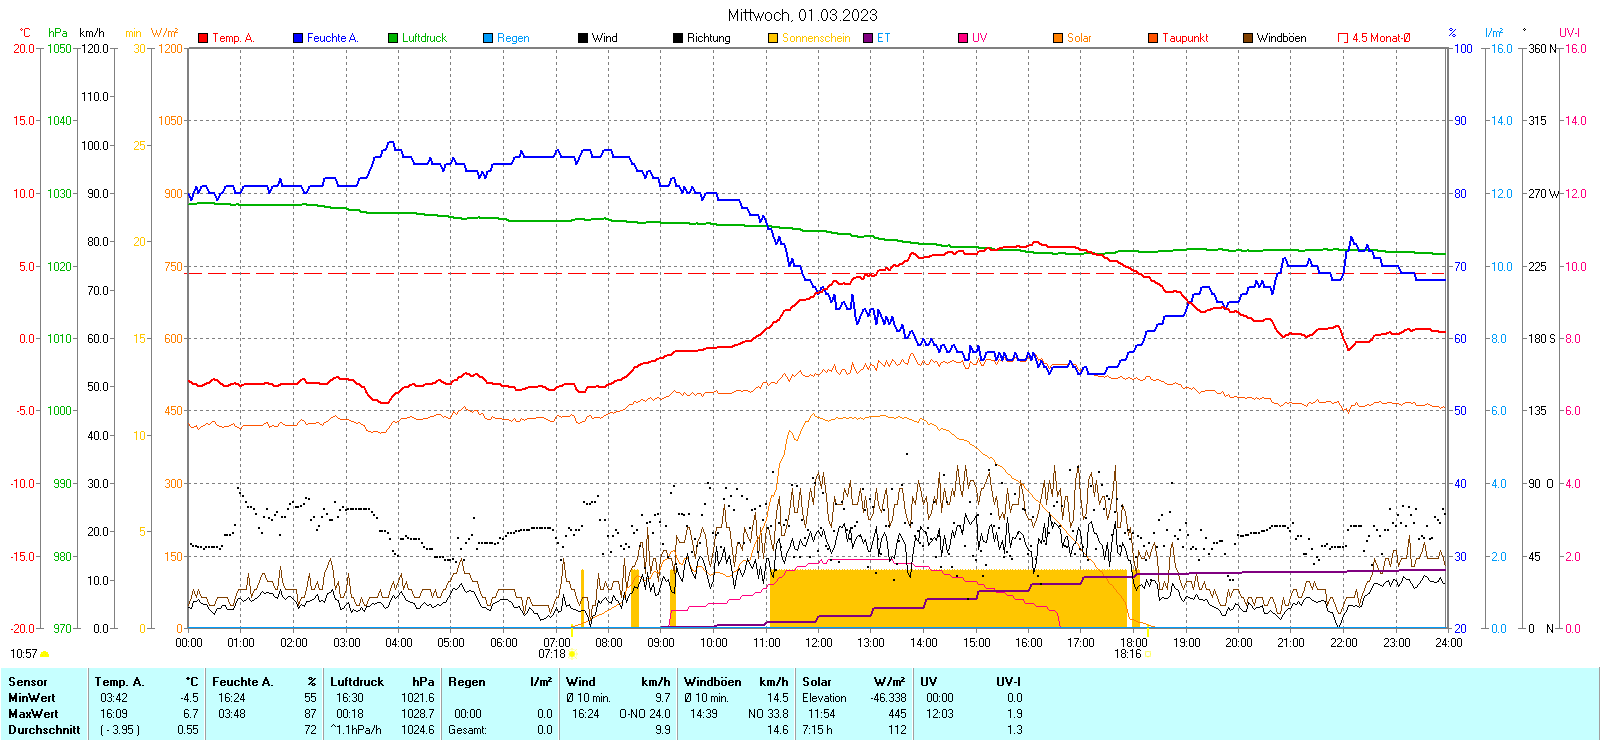Click the Solar column header in table
Viewport: 1600px width, 740px height.
(x=817, y=682)
